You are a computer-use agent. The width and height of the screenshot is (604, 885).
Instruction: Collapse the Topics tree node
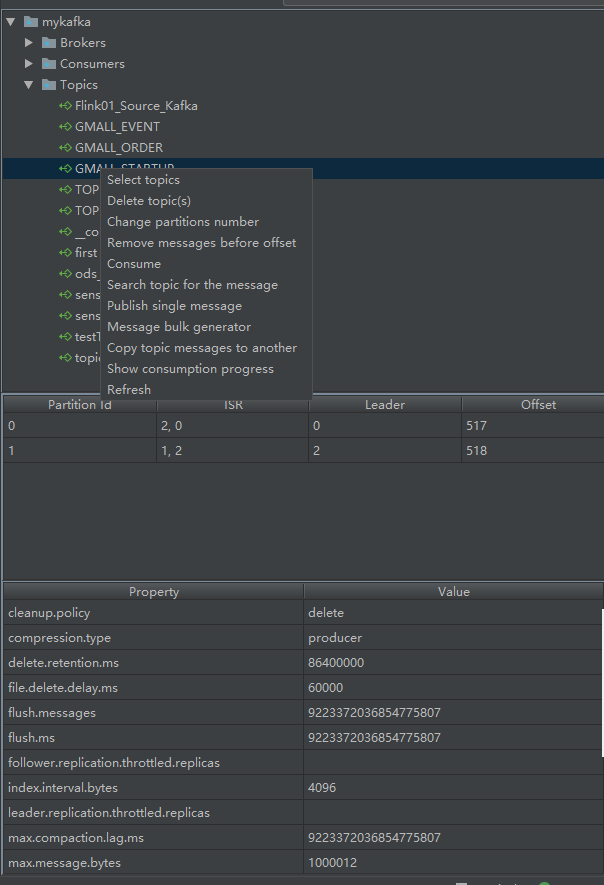(28, 84)
